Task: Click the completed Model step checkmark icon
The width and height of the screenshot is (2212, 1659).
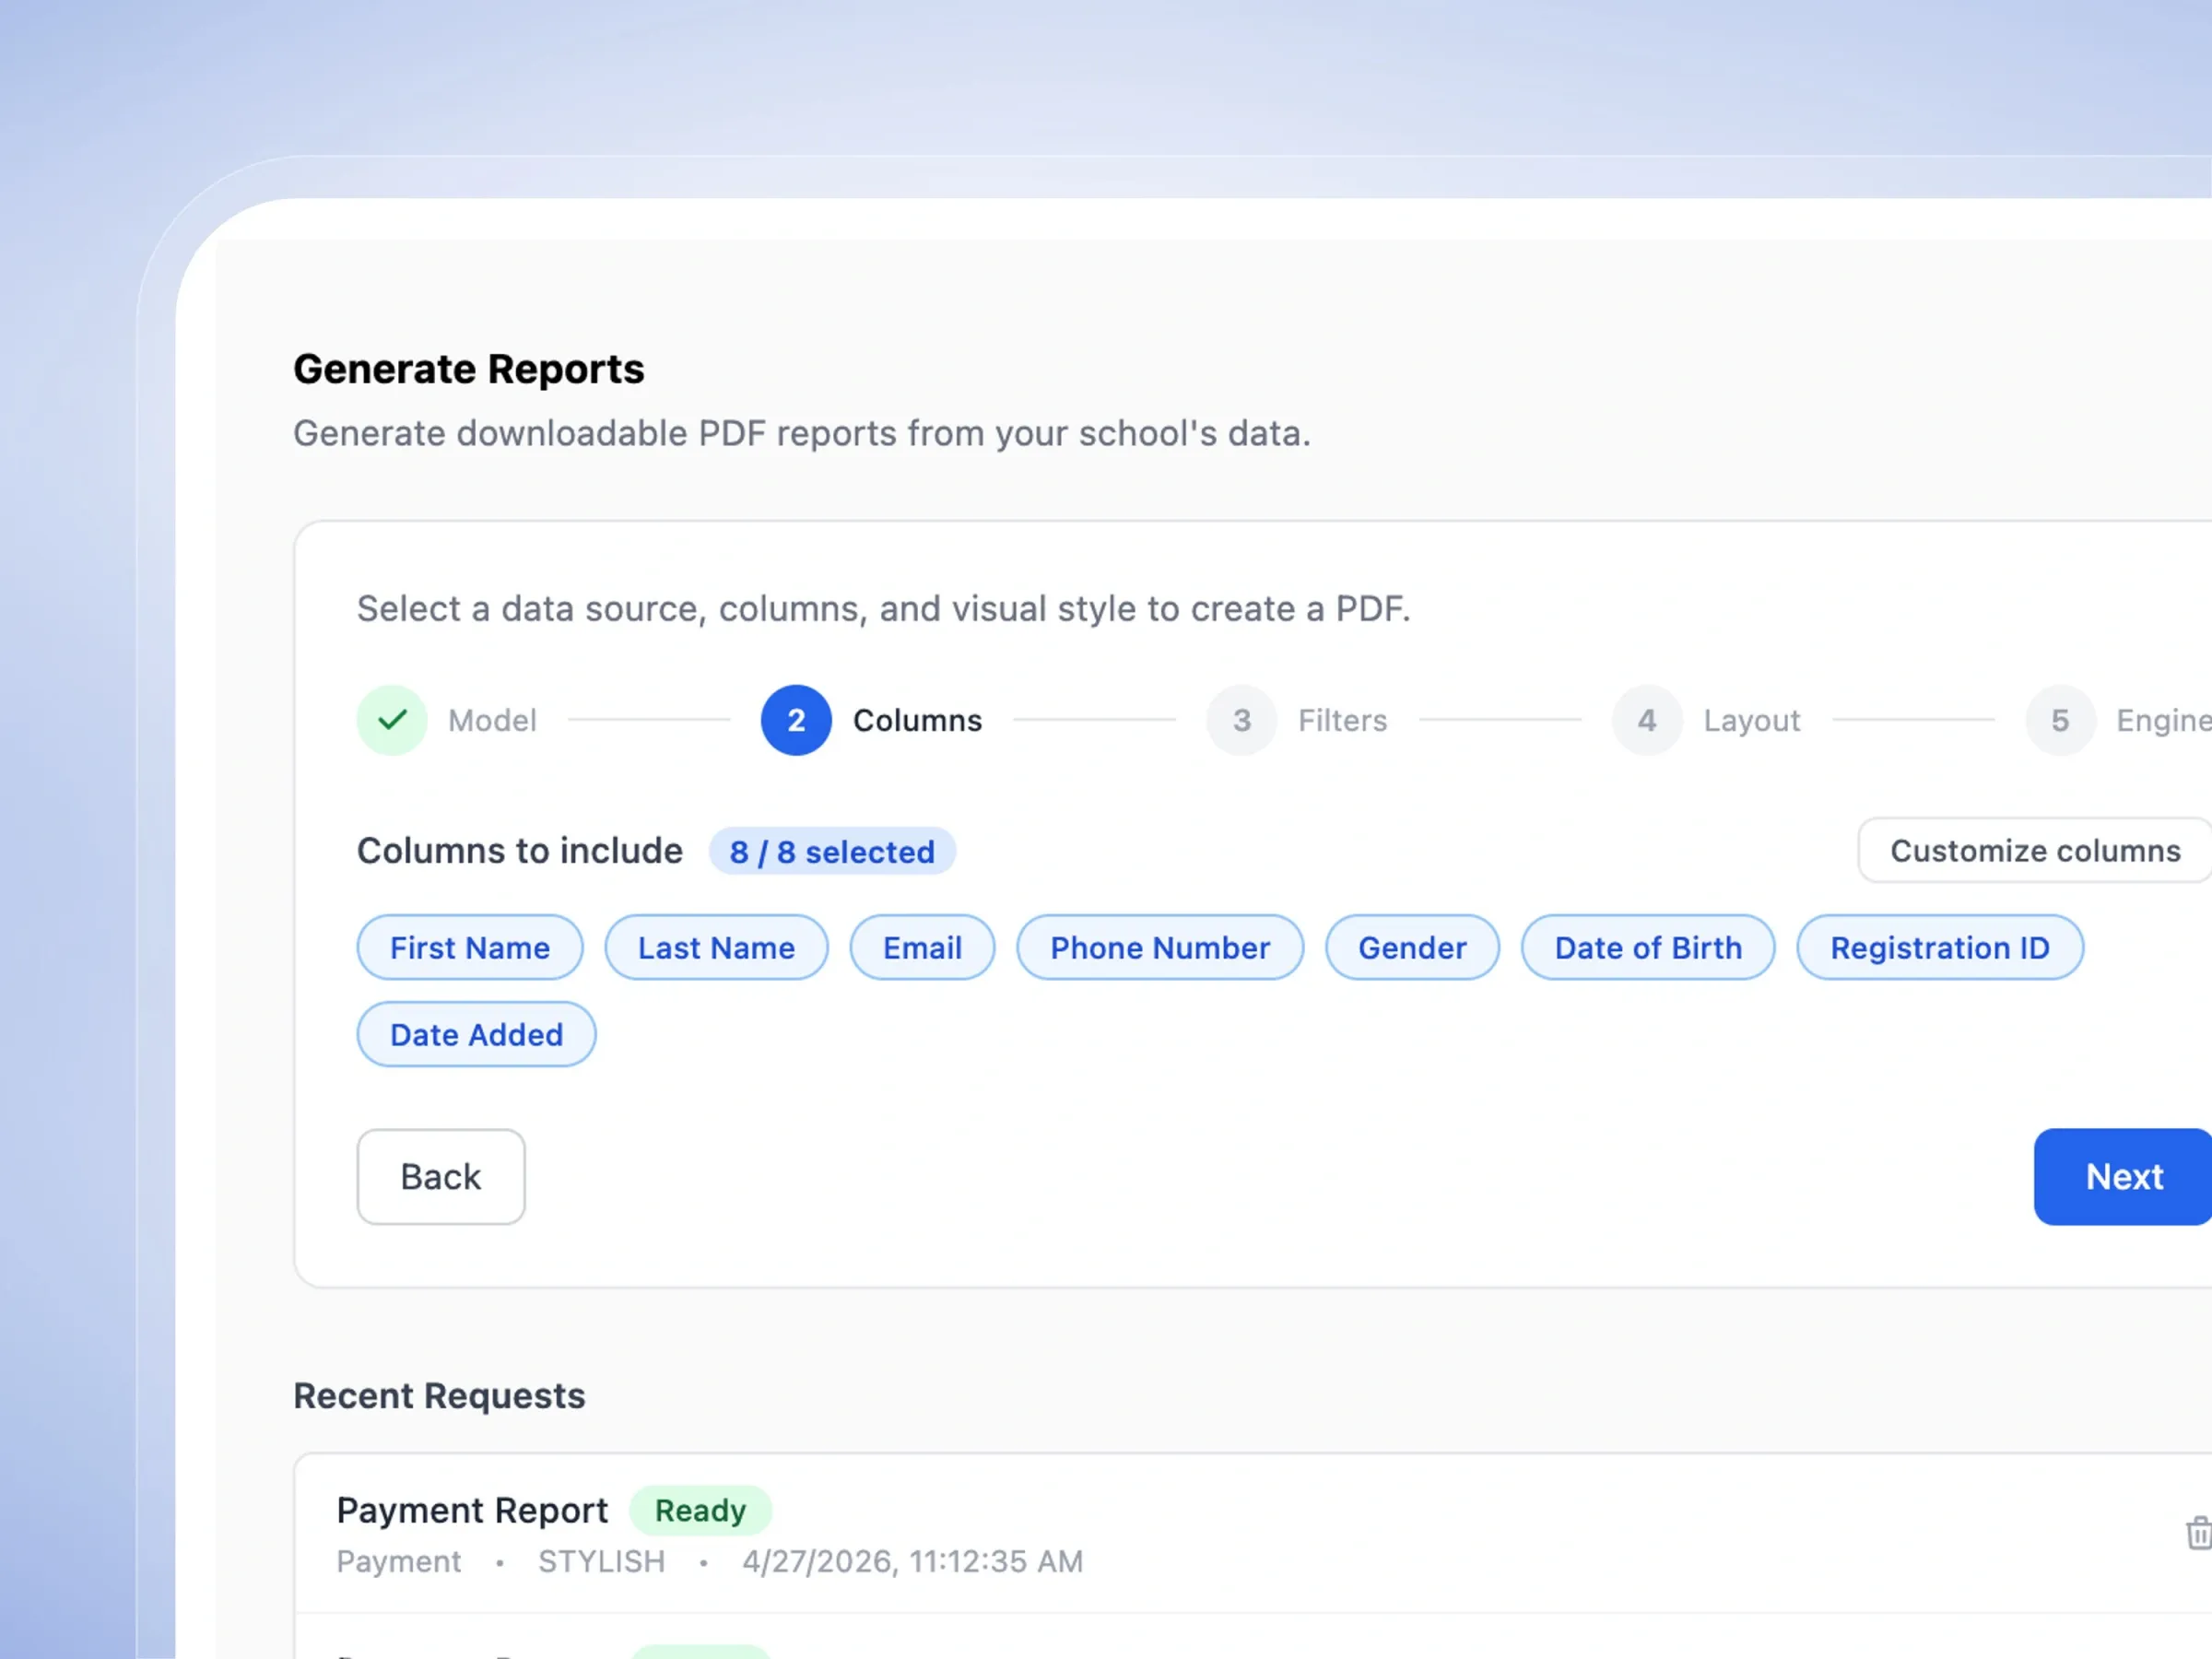Action: 392,720
